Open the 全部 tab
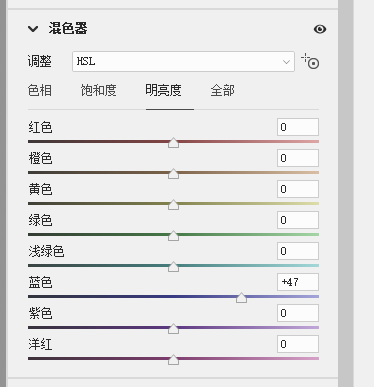Viewport: 374px width, 387px height. click(222, 91)
